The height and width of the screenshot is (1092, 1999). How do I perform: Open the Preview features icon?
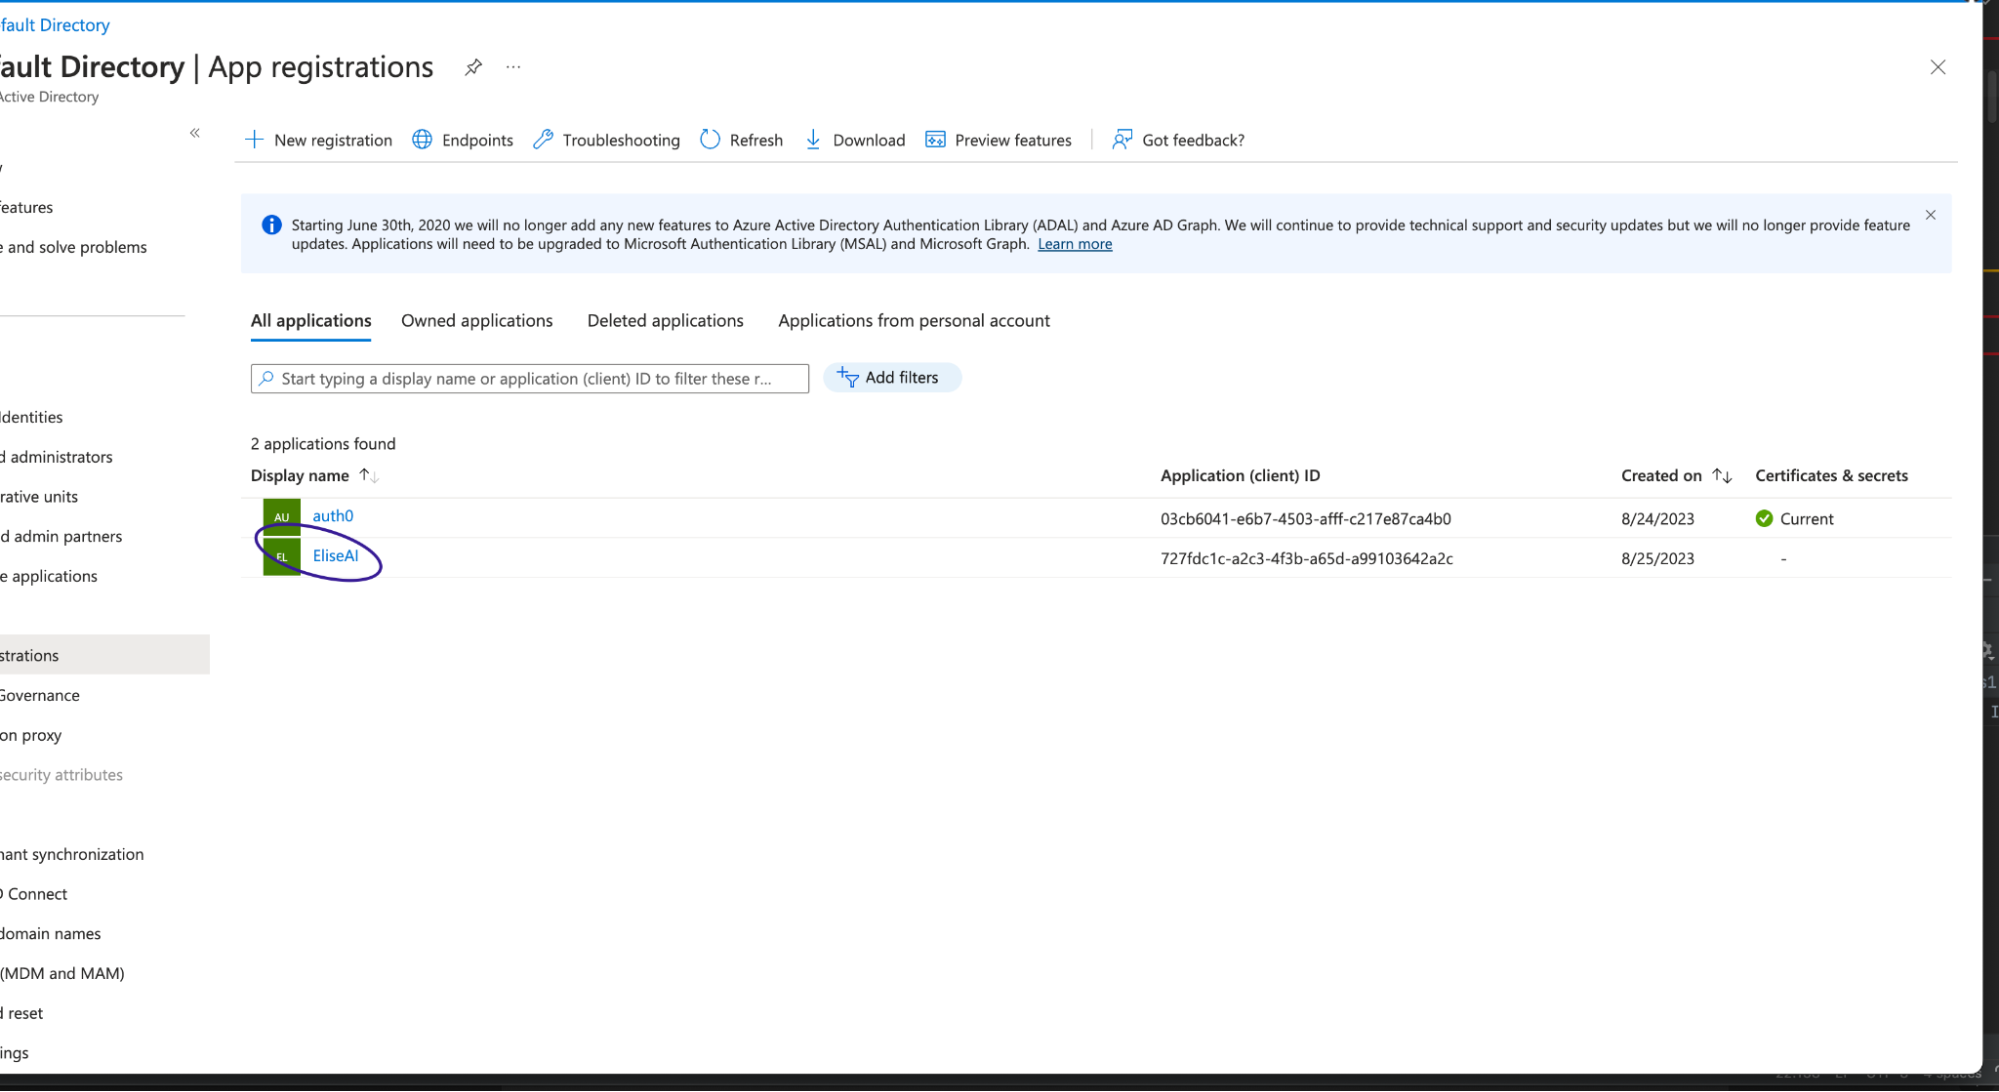[x=935, y=140]
